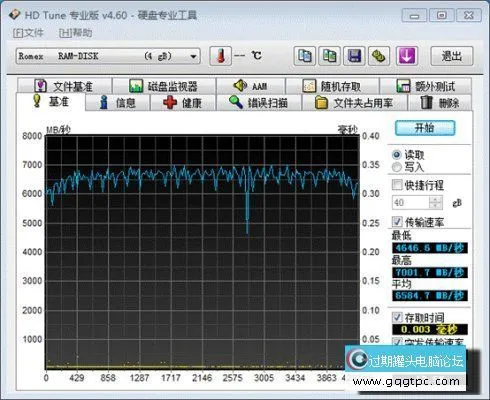Expand the Romex RAM-DISK drive dropdown
Image resolution: width=490 pixels, height=400 pixels.
[x=108, y=56]
